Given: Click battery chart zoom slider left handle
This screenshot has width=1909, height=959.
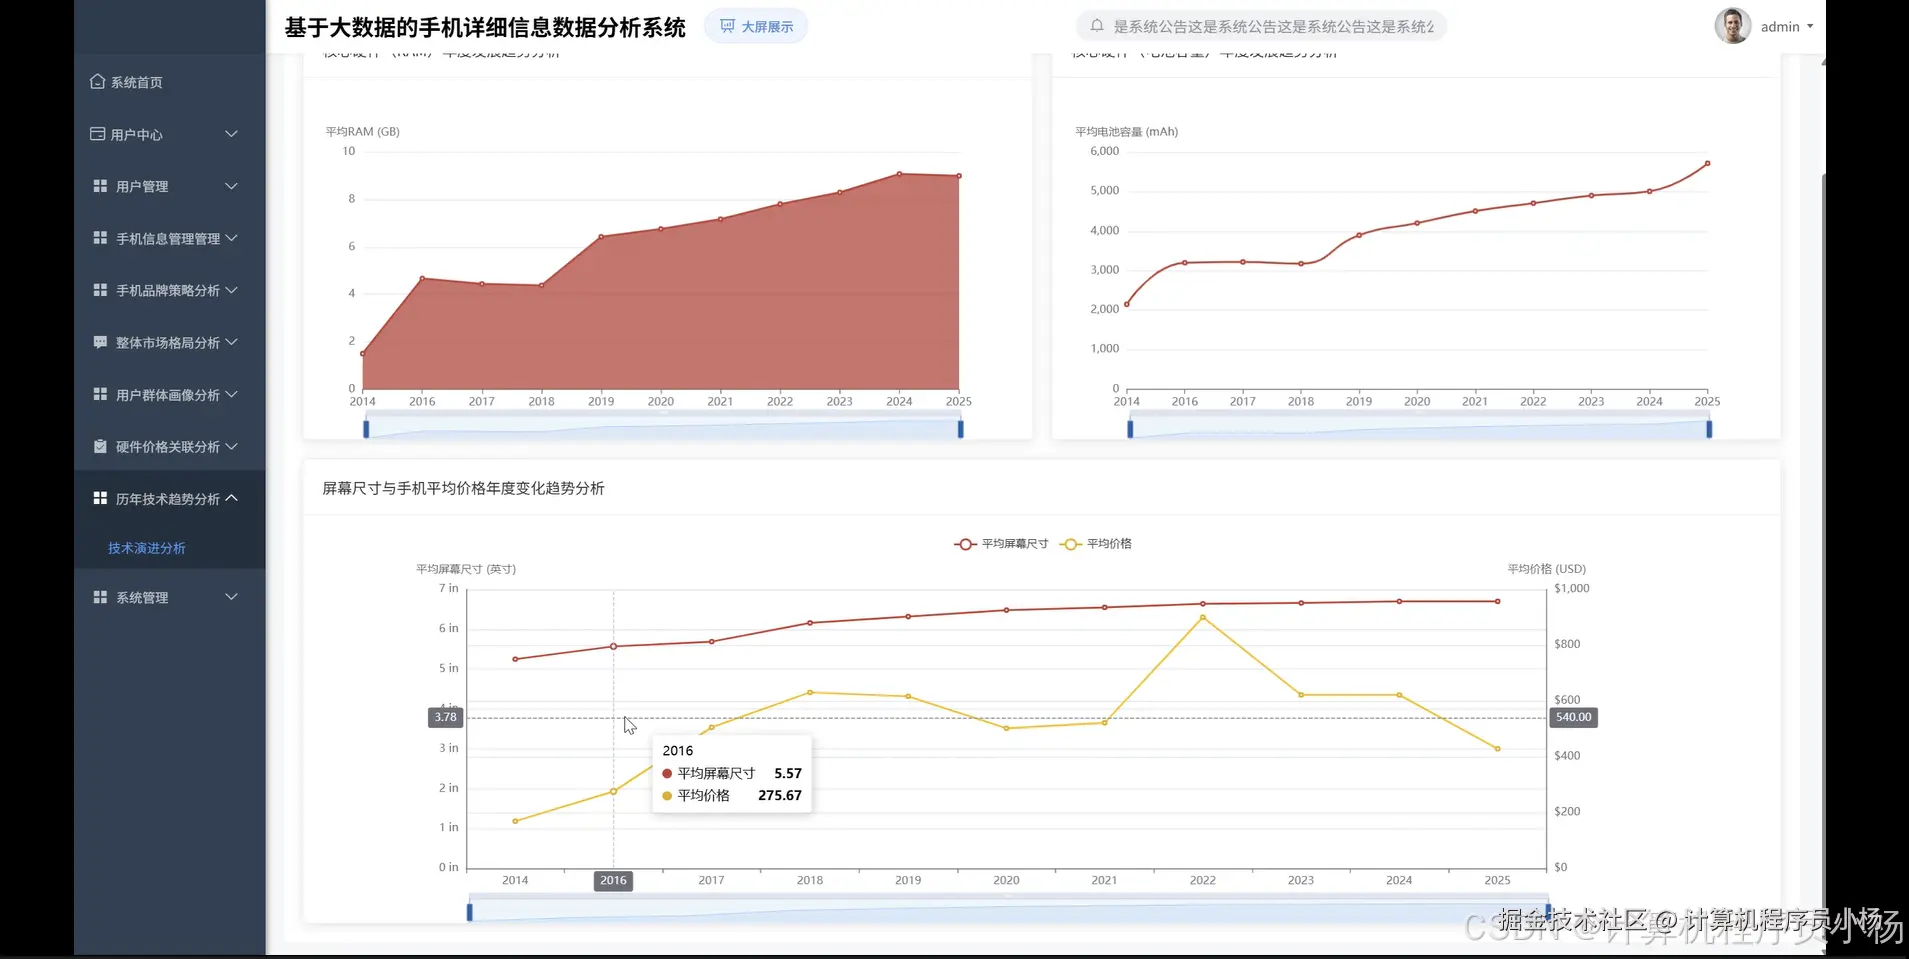Looking at the screenshot, I should [1130, 429].
